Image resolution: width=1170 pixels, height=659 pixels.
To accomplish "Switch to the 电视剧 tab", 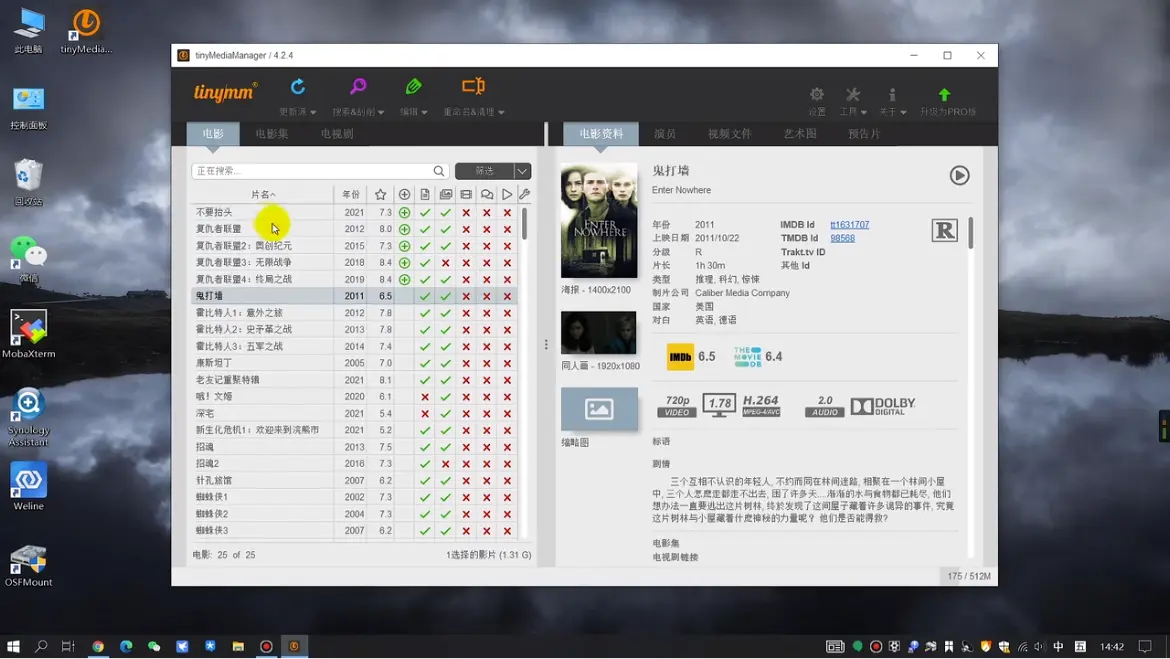I will (x=337, y=134).
